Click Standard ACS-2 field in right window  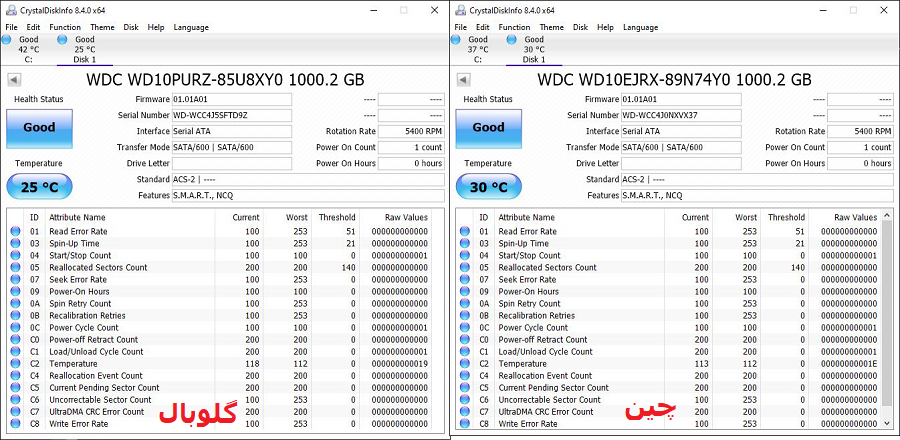758,180
